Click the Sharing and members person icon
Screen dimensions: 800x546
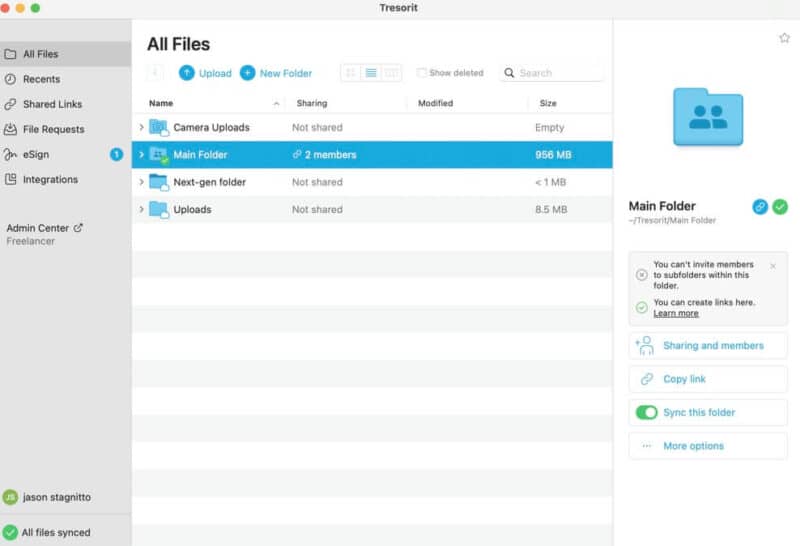(645, 345)
